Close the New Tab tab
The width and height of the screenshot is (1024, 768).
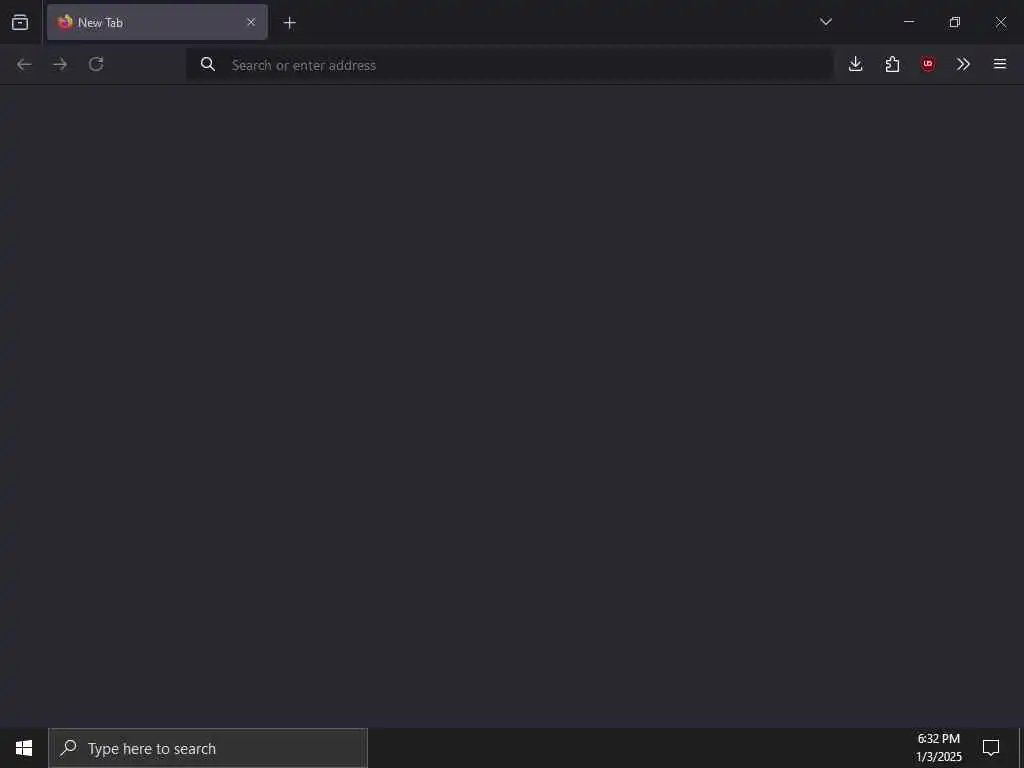tap(251, 22)
